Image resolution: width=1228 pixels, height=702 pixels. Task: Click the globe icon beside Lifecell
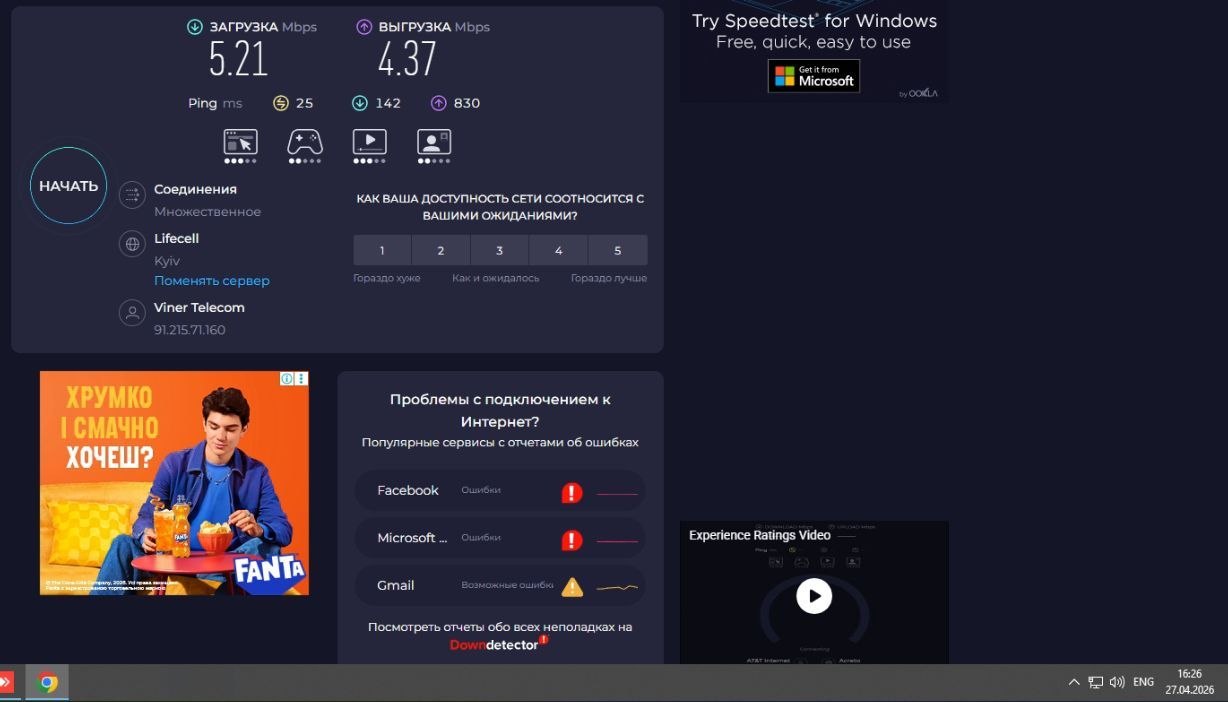tap(132, 244)
